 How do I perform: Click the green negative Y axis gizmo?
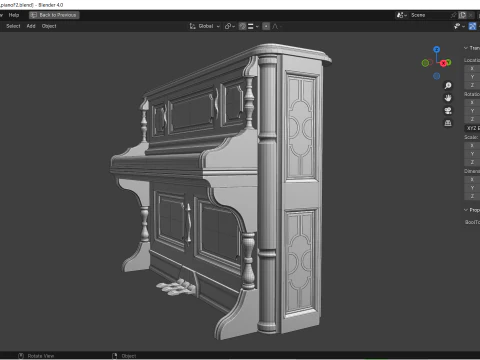(x=425, y=63)
